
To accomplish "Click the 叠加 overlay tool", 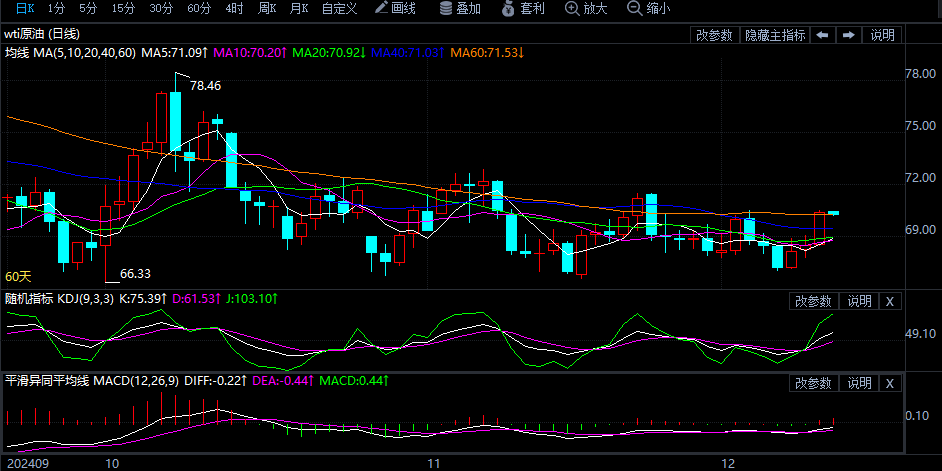I will 460,9.
